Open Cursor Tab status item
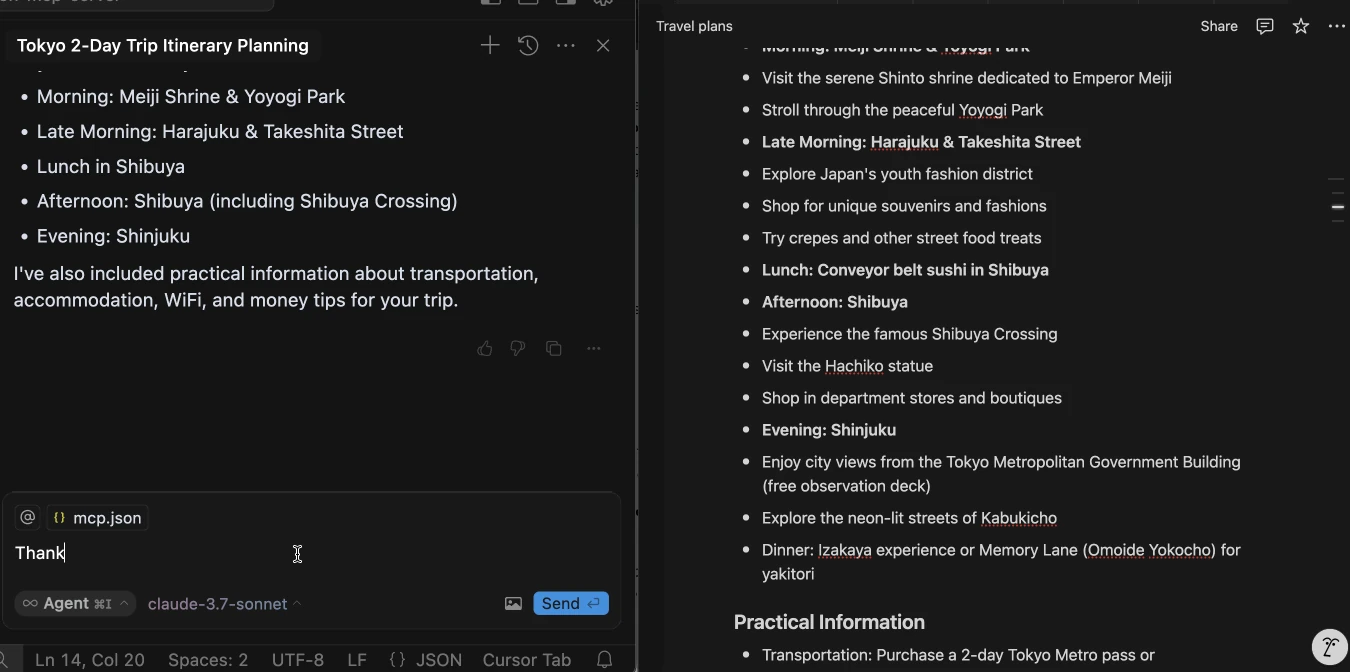Screen dimensions: 1350x672 [527, 660]
